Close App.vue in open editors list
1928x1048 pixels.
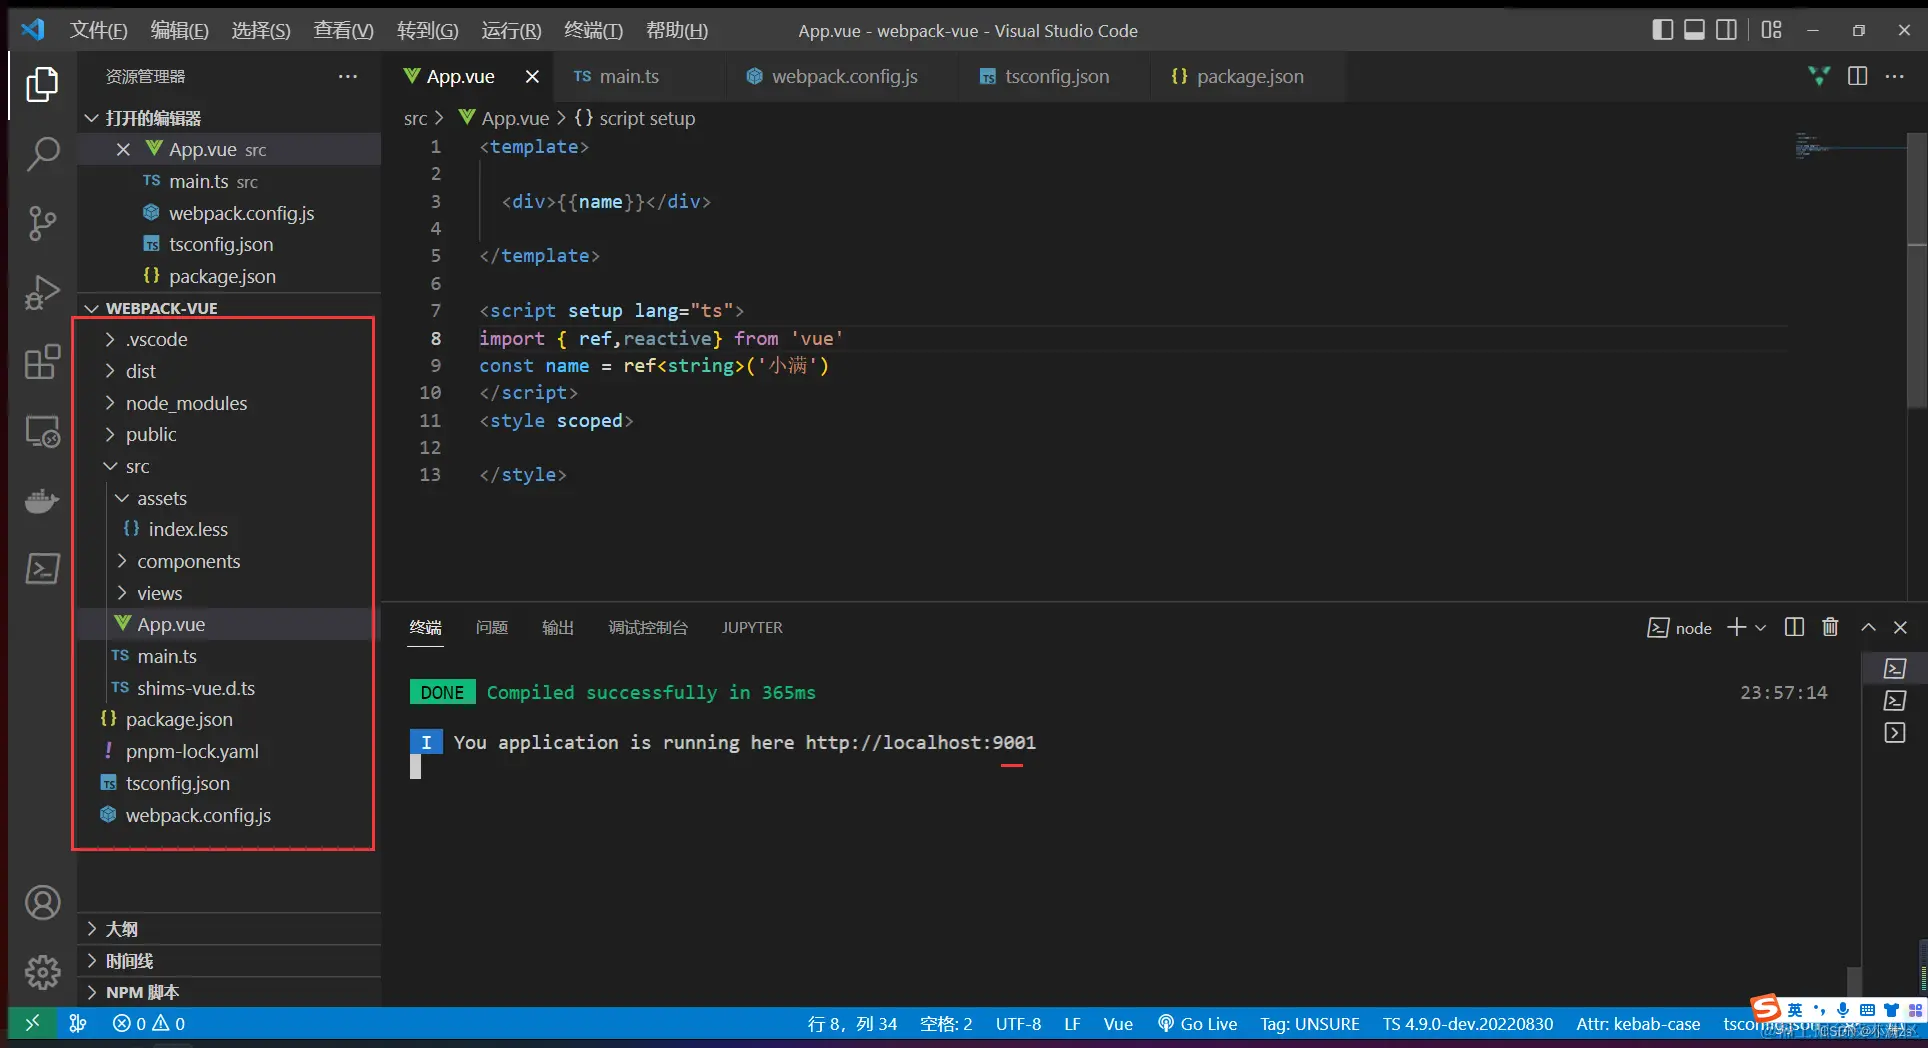tap(123, 149)
